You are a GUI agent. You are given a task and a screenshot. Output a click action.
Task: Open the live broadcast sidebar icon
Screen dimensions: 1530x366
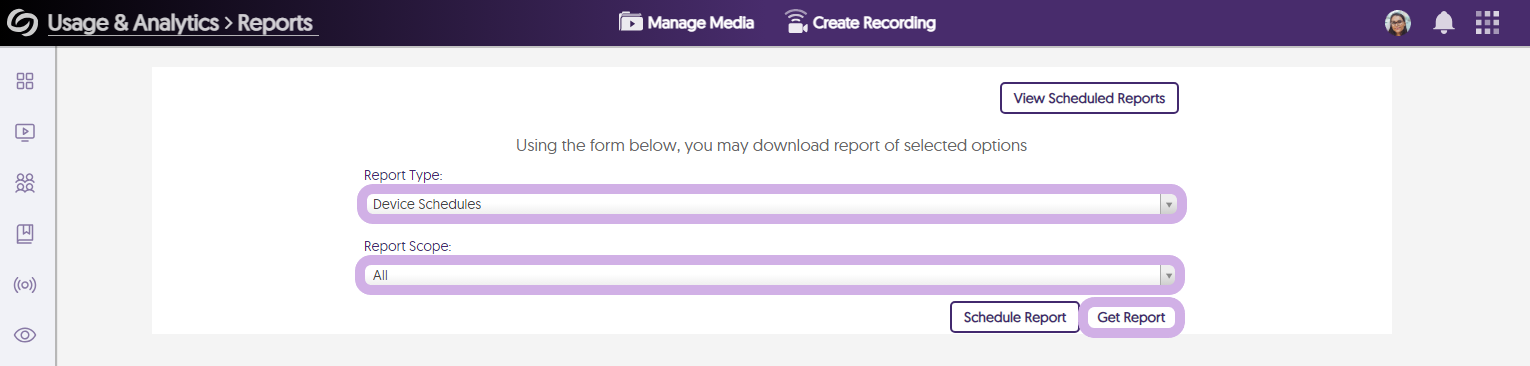[x=25, y=285]
